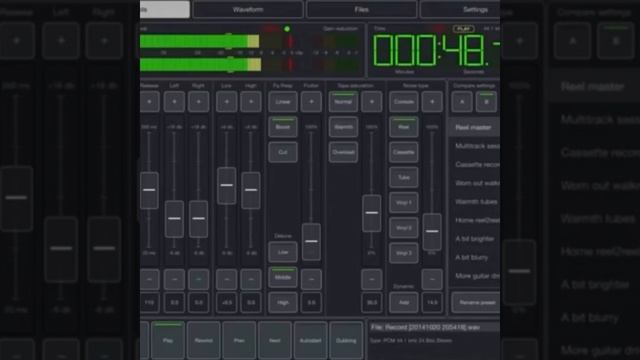This screenshot has height=360, width=640.
Task: Raise the Low EQ with its plus button
Action: point(227,102)
